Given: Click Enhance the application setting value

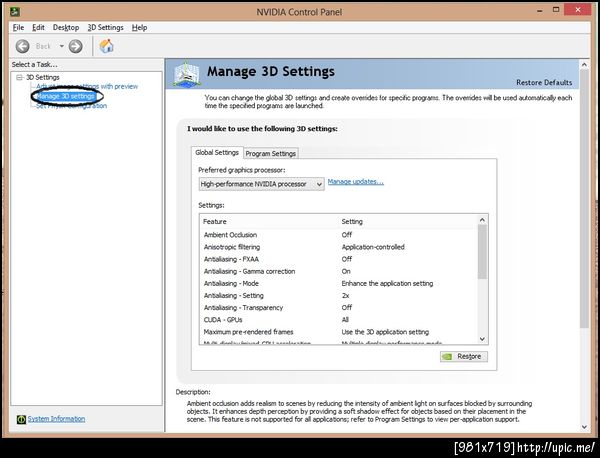Looking at the screenshot, I should [x=387, y=284].
